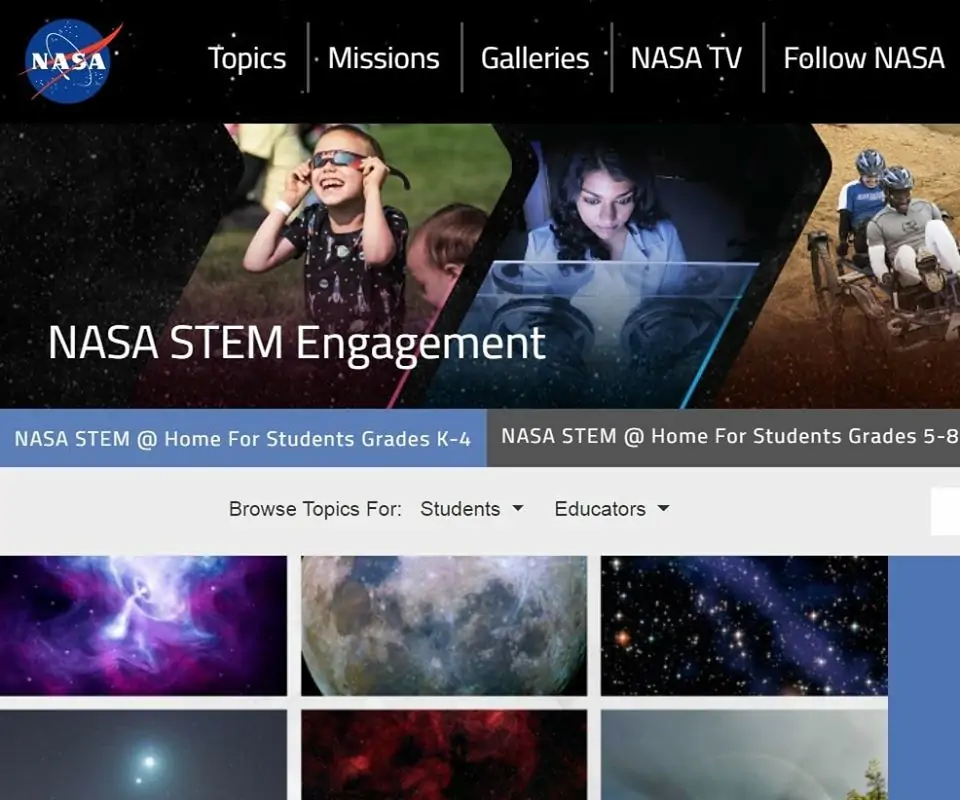Click the Browse Topics For label
This screenshot has width=960, height=800.
pyautogui.click(x=315, y=509)
